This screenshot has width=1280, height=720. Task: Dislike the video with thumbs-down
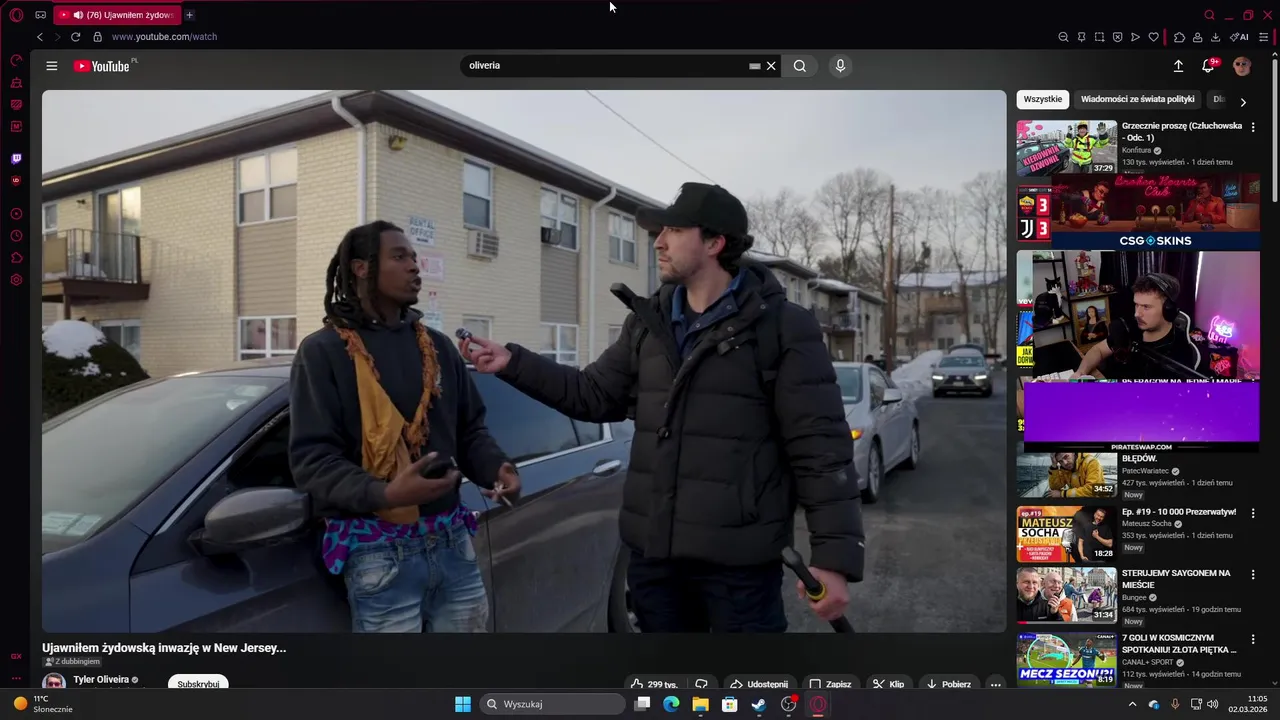point(701,684)
